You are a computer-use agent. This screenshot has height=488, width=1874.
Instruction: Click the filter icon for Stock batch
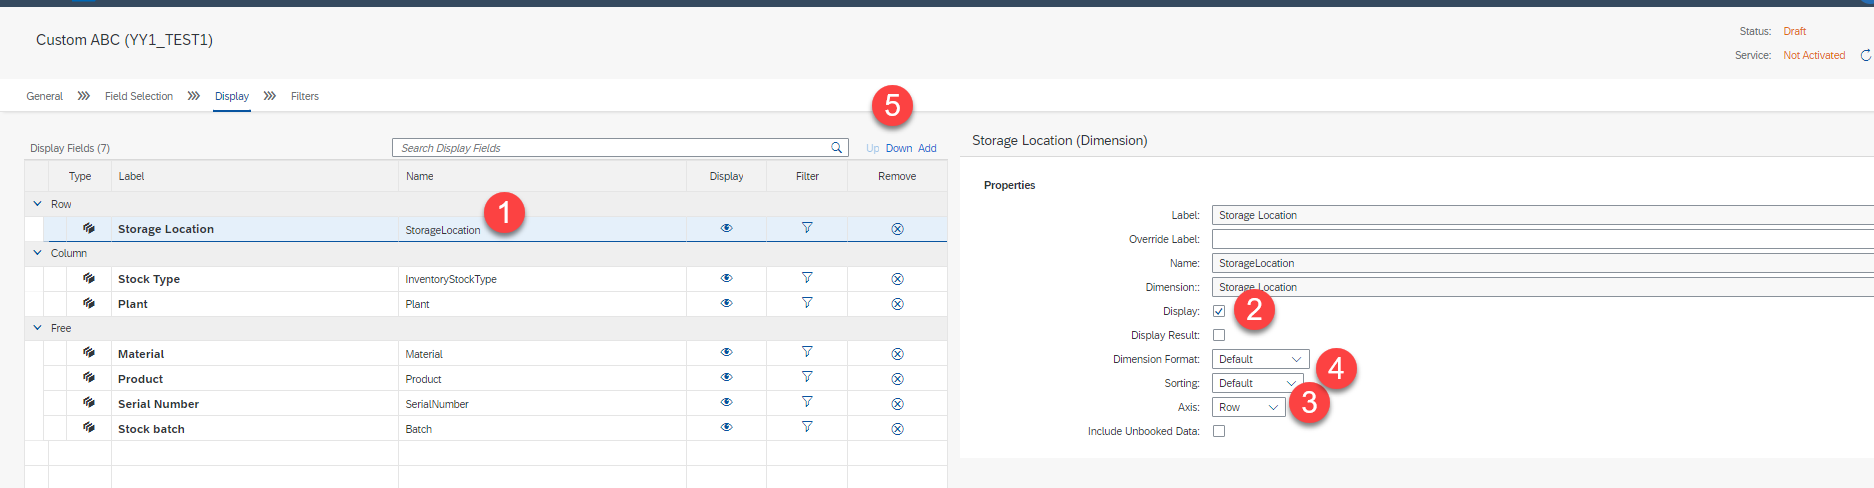(807, 427)
